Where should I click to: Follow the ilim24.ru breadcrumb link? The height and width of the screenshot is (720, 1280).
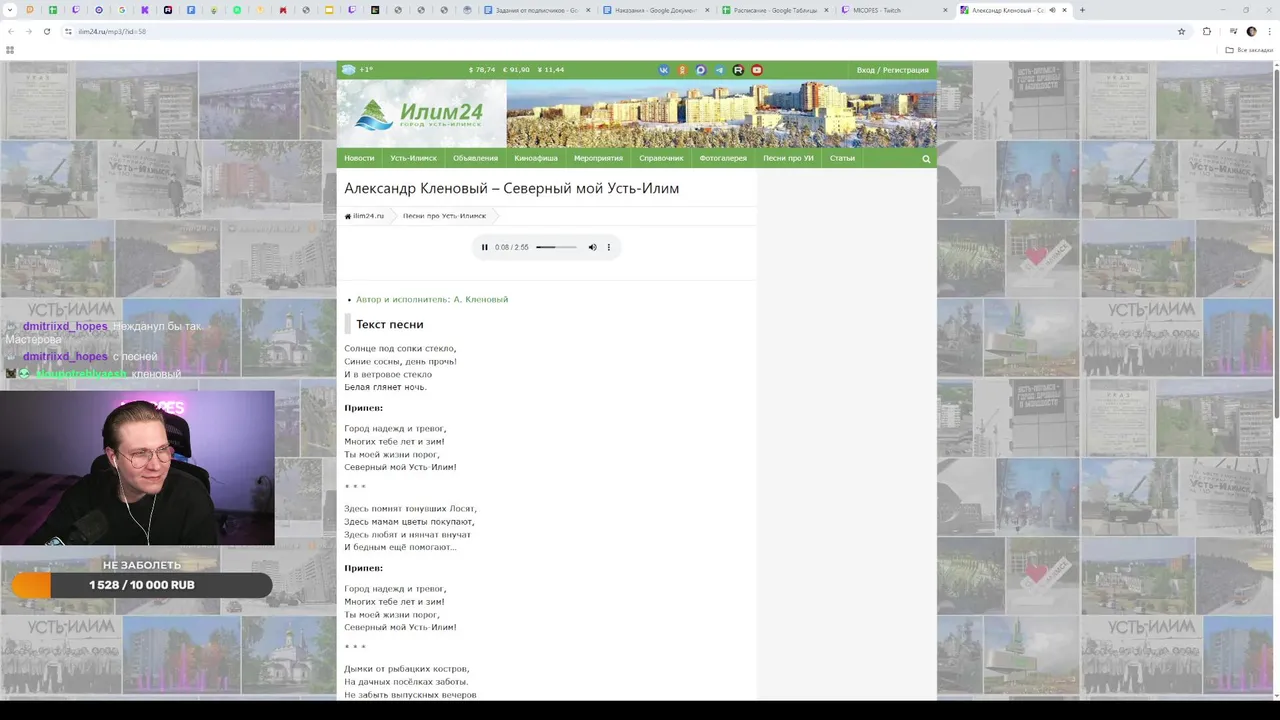(x=368, y=216)
